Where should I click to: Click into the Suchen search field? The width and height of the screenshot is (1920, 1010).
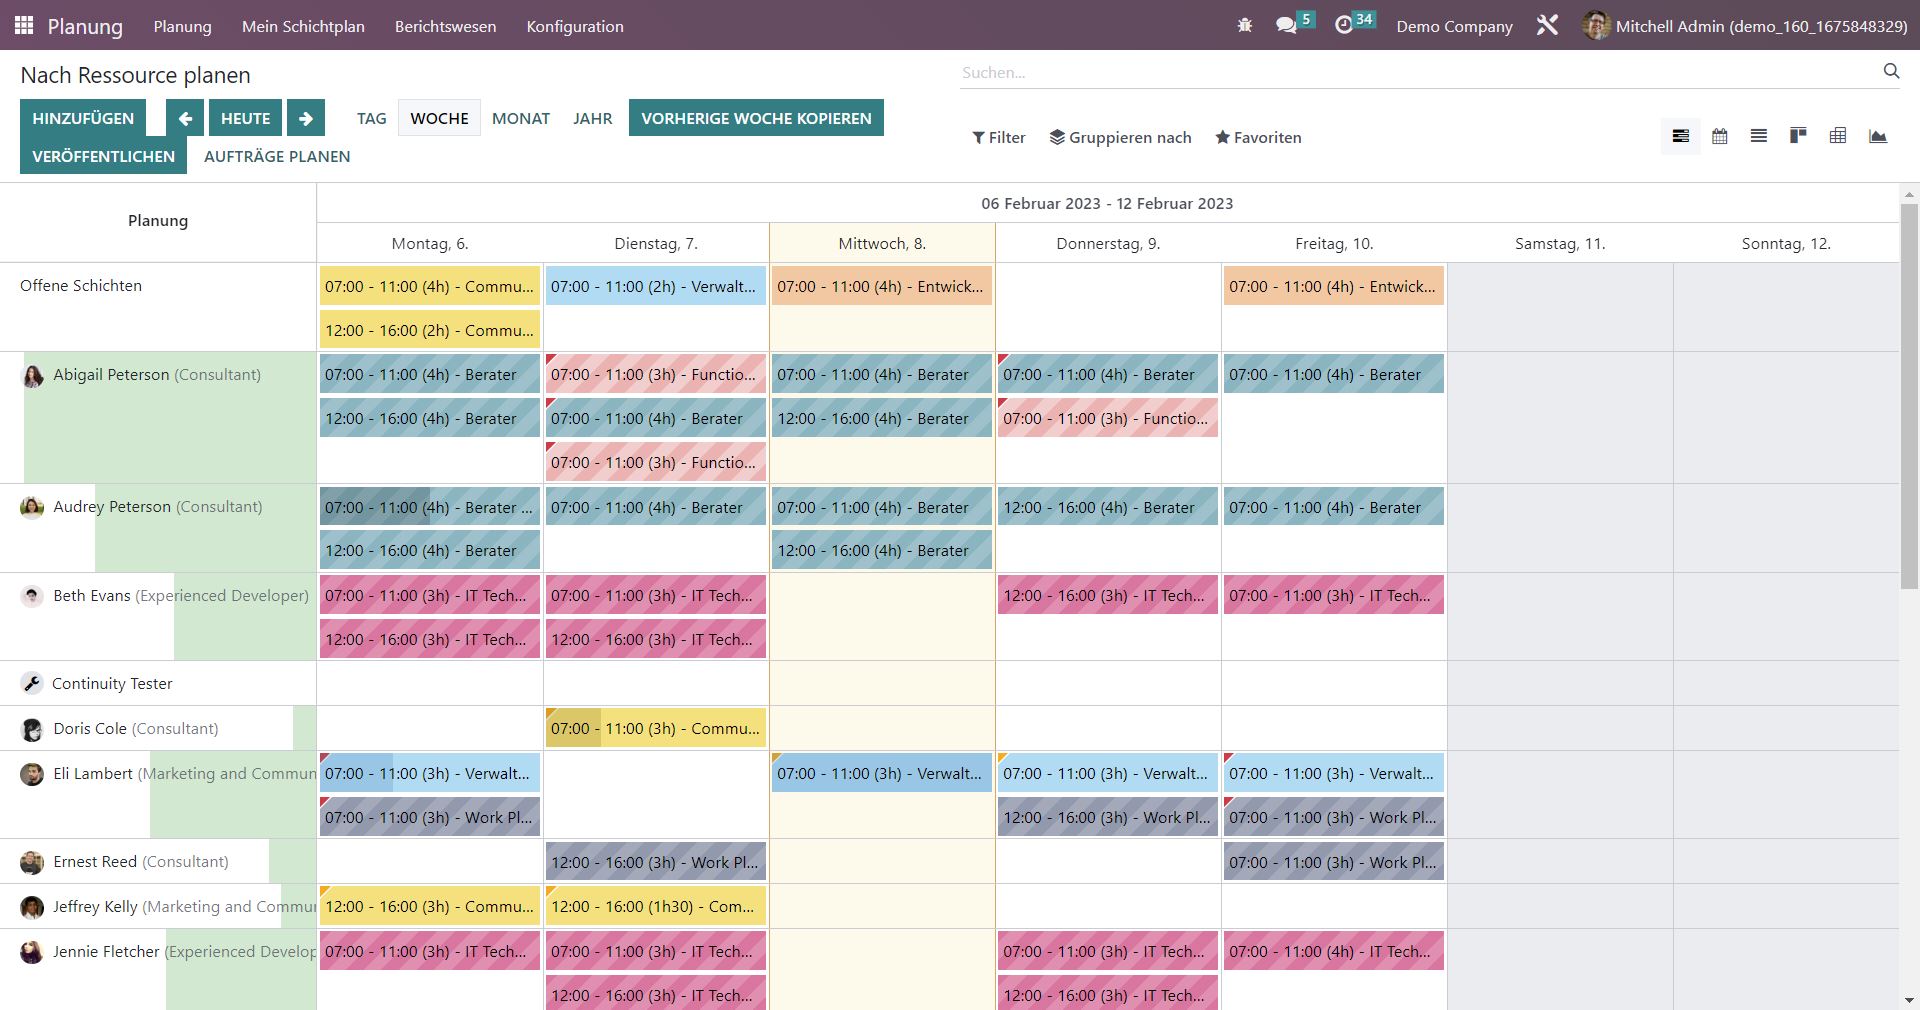click(x=1415, y=72)
